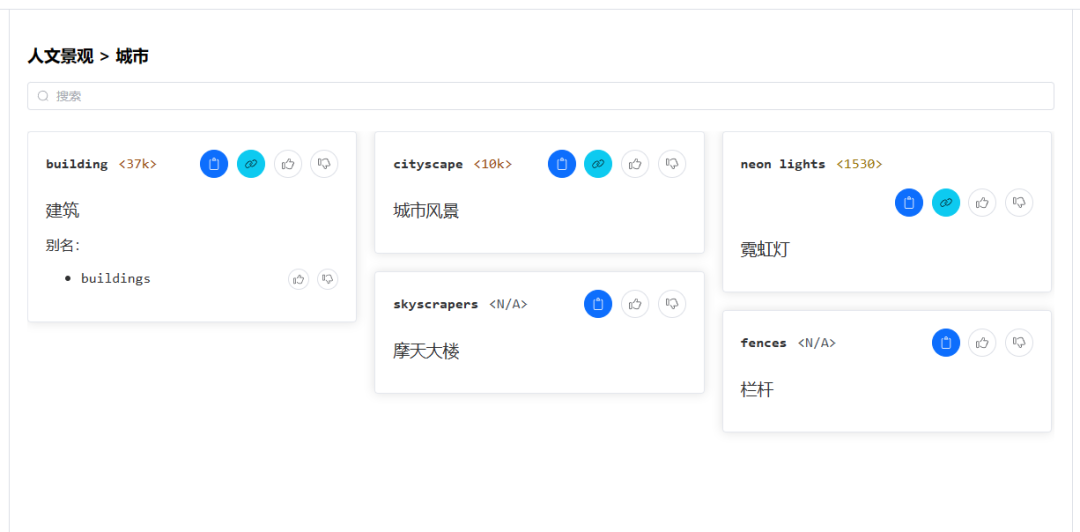Click the 别名: label
This screenshot has height=532, width=1080.
pos(63,246)
